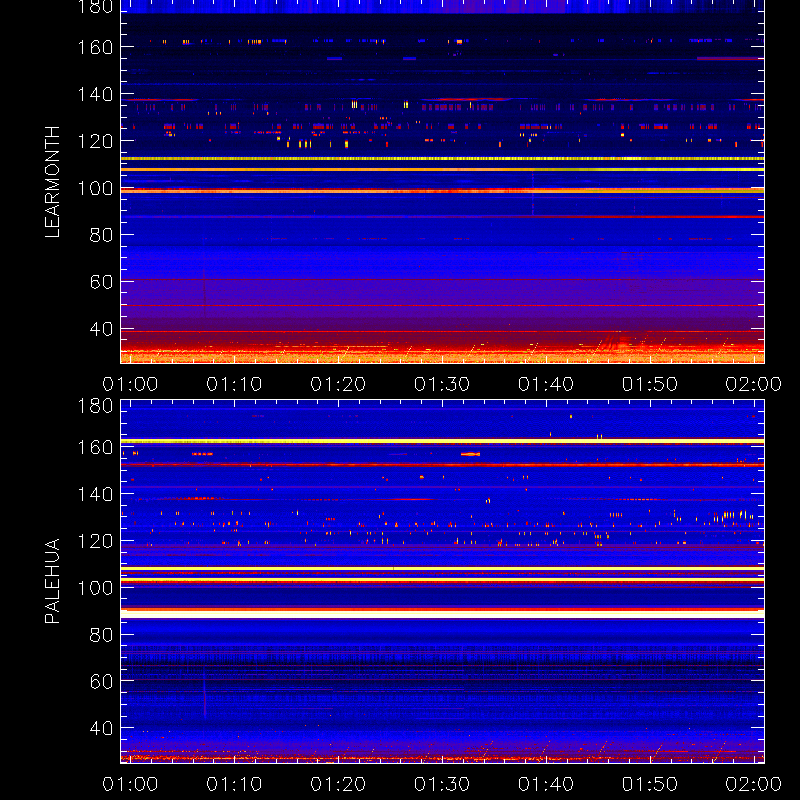Click 01:10 time label under Palehua plot
This screenshot has height=800, width=800.
tap(234, 784)
